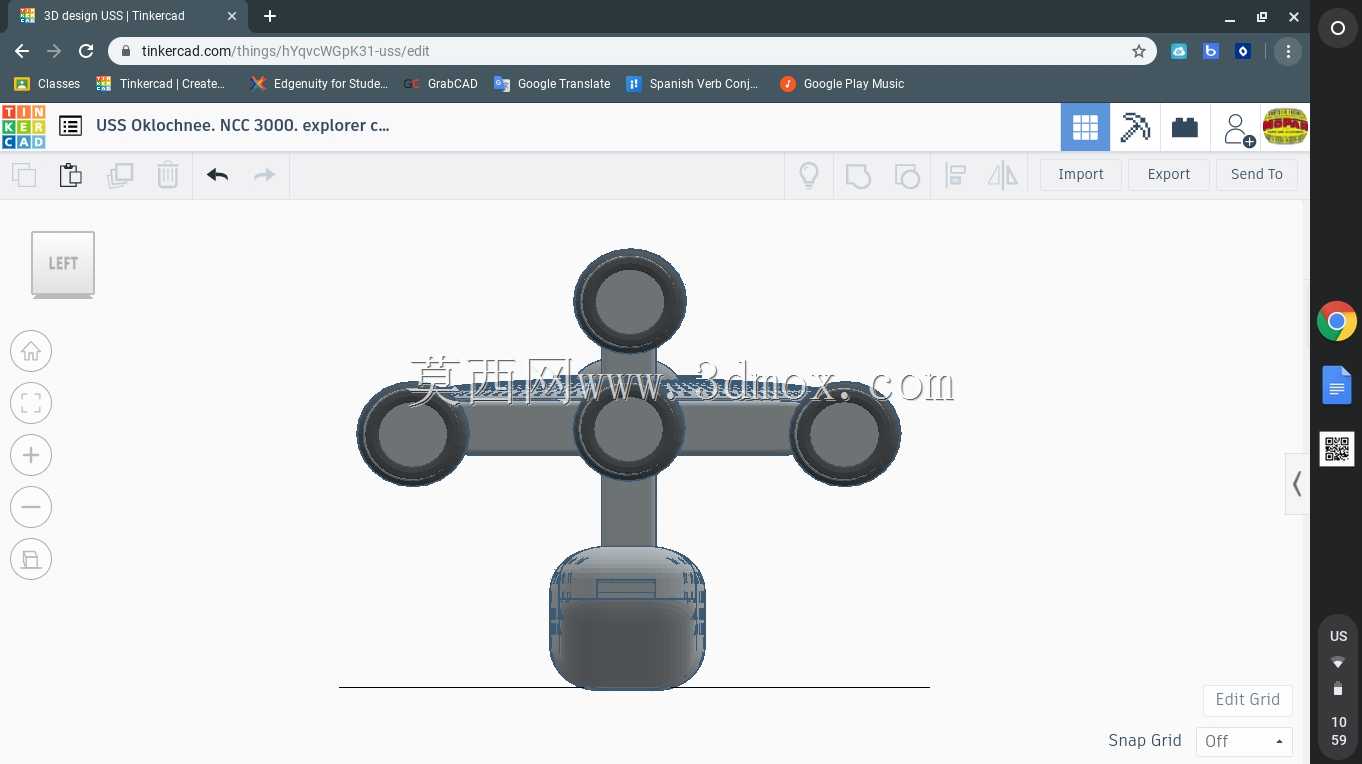
Task: Expand the collapsed shapes panel arrow
Action: coord(1297,484)
